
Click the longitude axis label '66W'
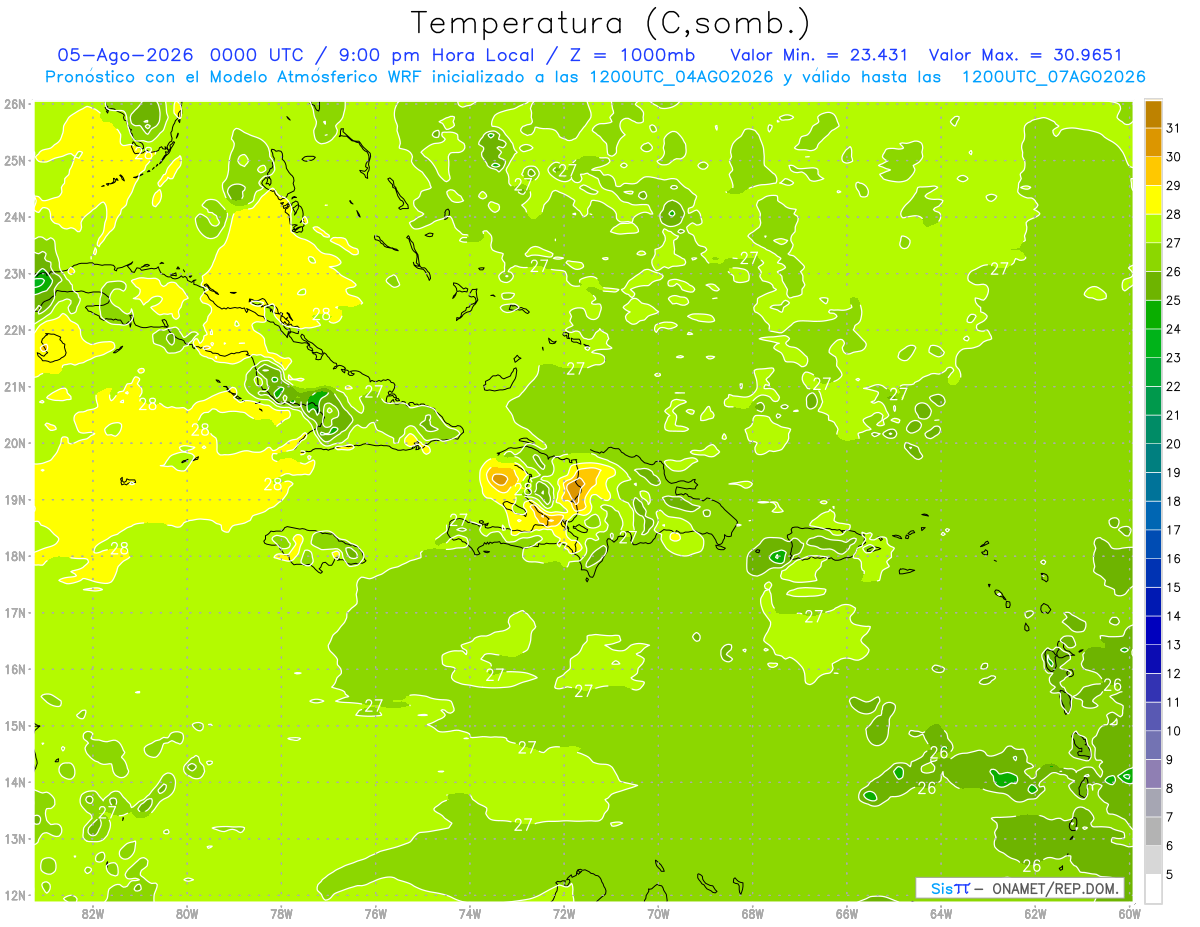(x=847, y=913)
